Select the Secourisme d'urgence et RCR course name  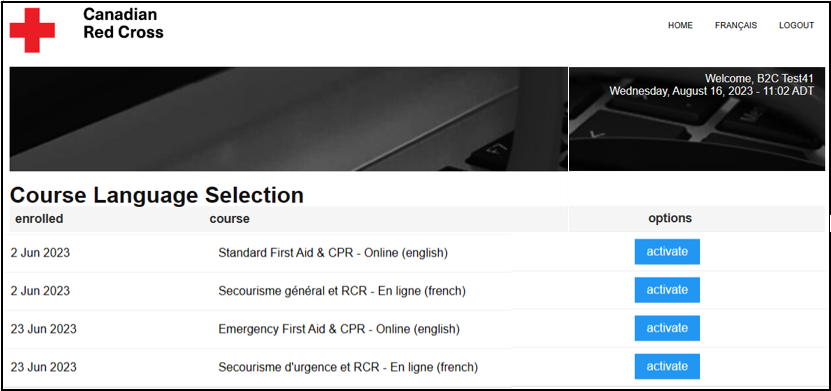tap(348, 367)
